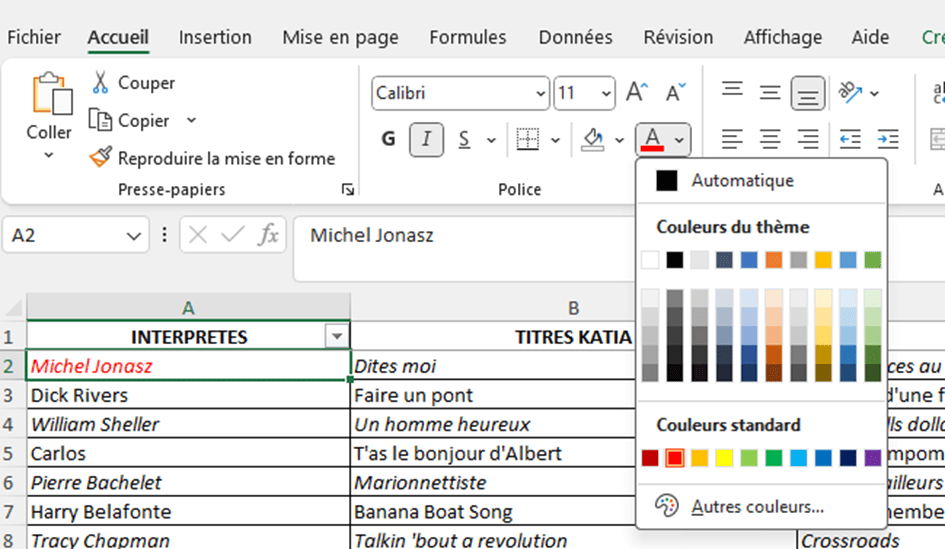945x549 pixels.
Task: Open the Calibri font name dropdown
Action: click(539, 93)
